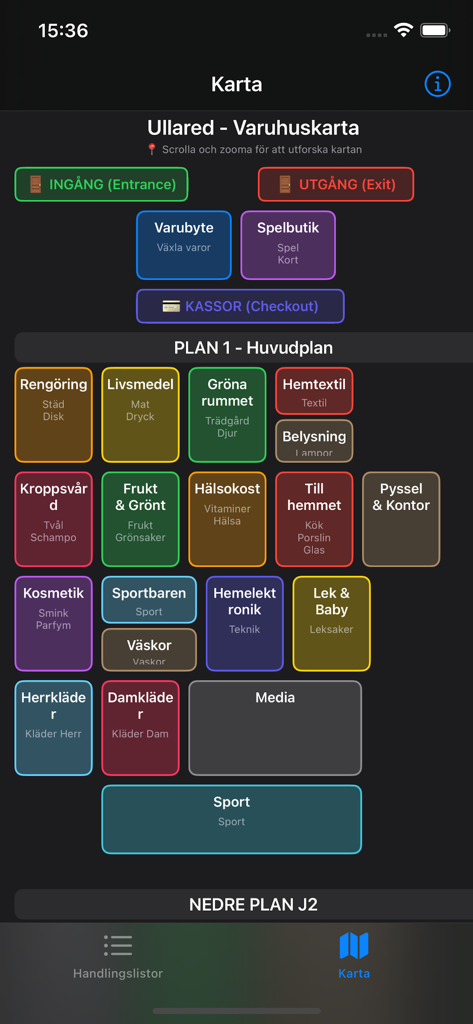
Task: Open the Sportbaren box
Action: [x=149, y=600]
